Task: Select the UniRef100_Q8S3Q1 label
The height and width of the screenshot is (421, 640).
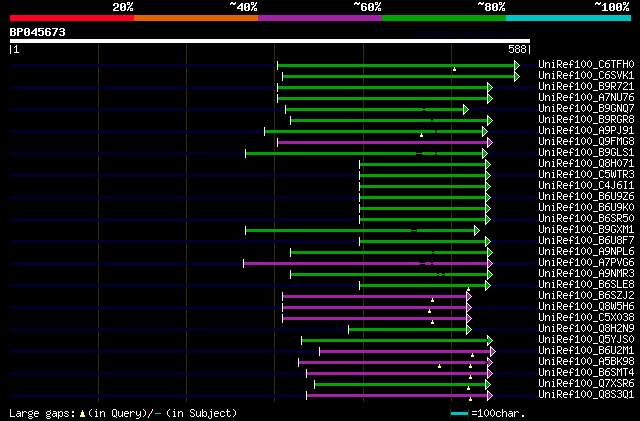Action: [586, 395]
